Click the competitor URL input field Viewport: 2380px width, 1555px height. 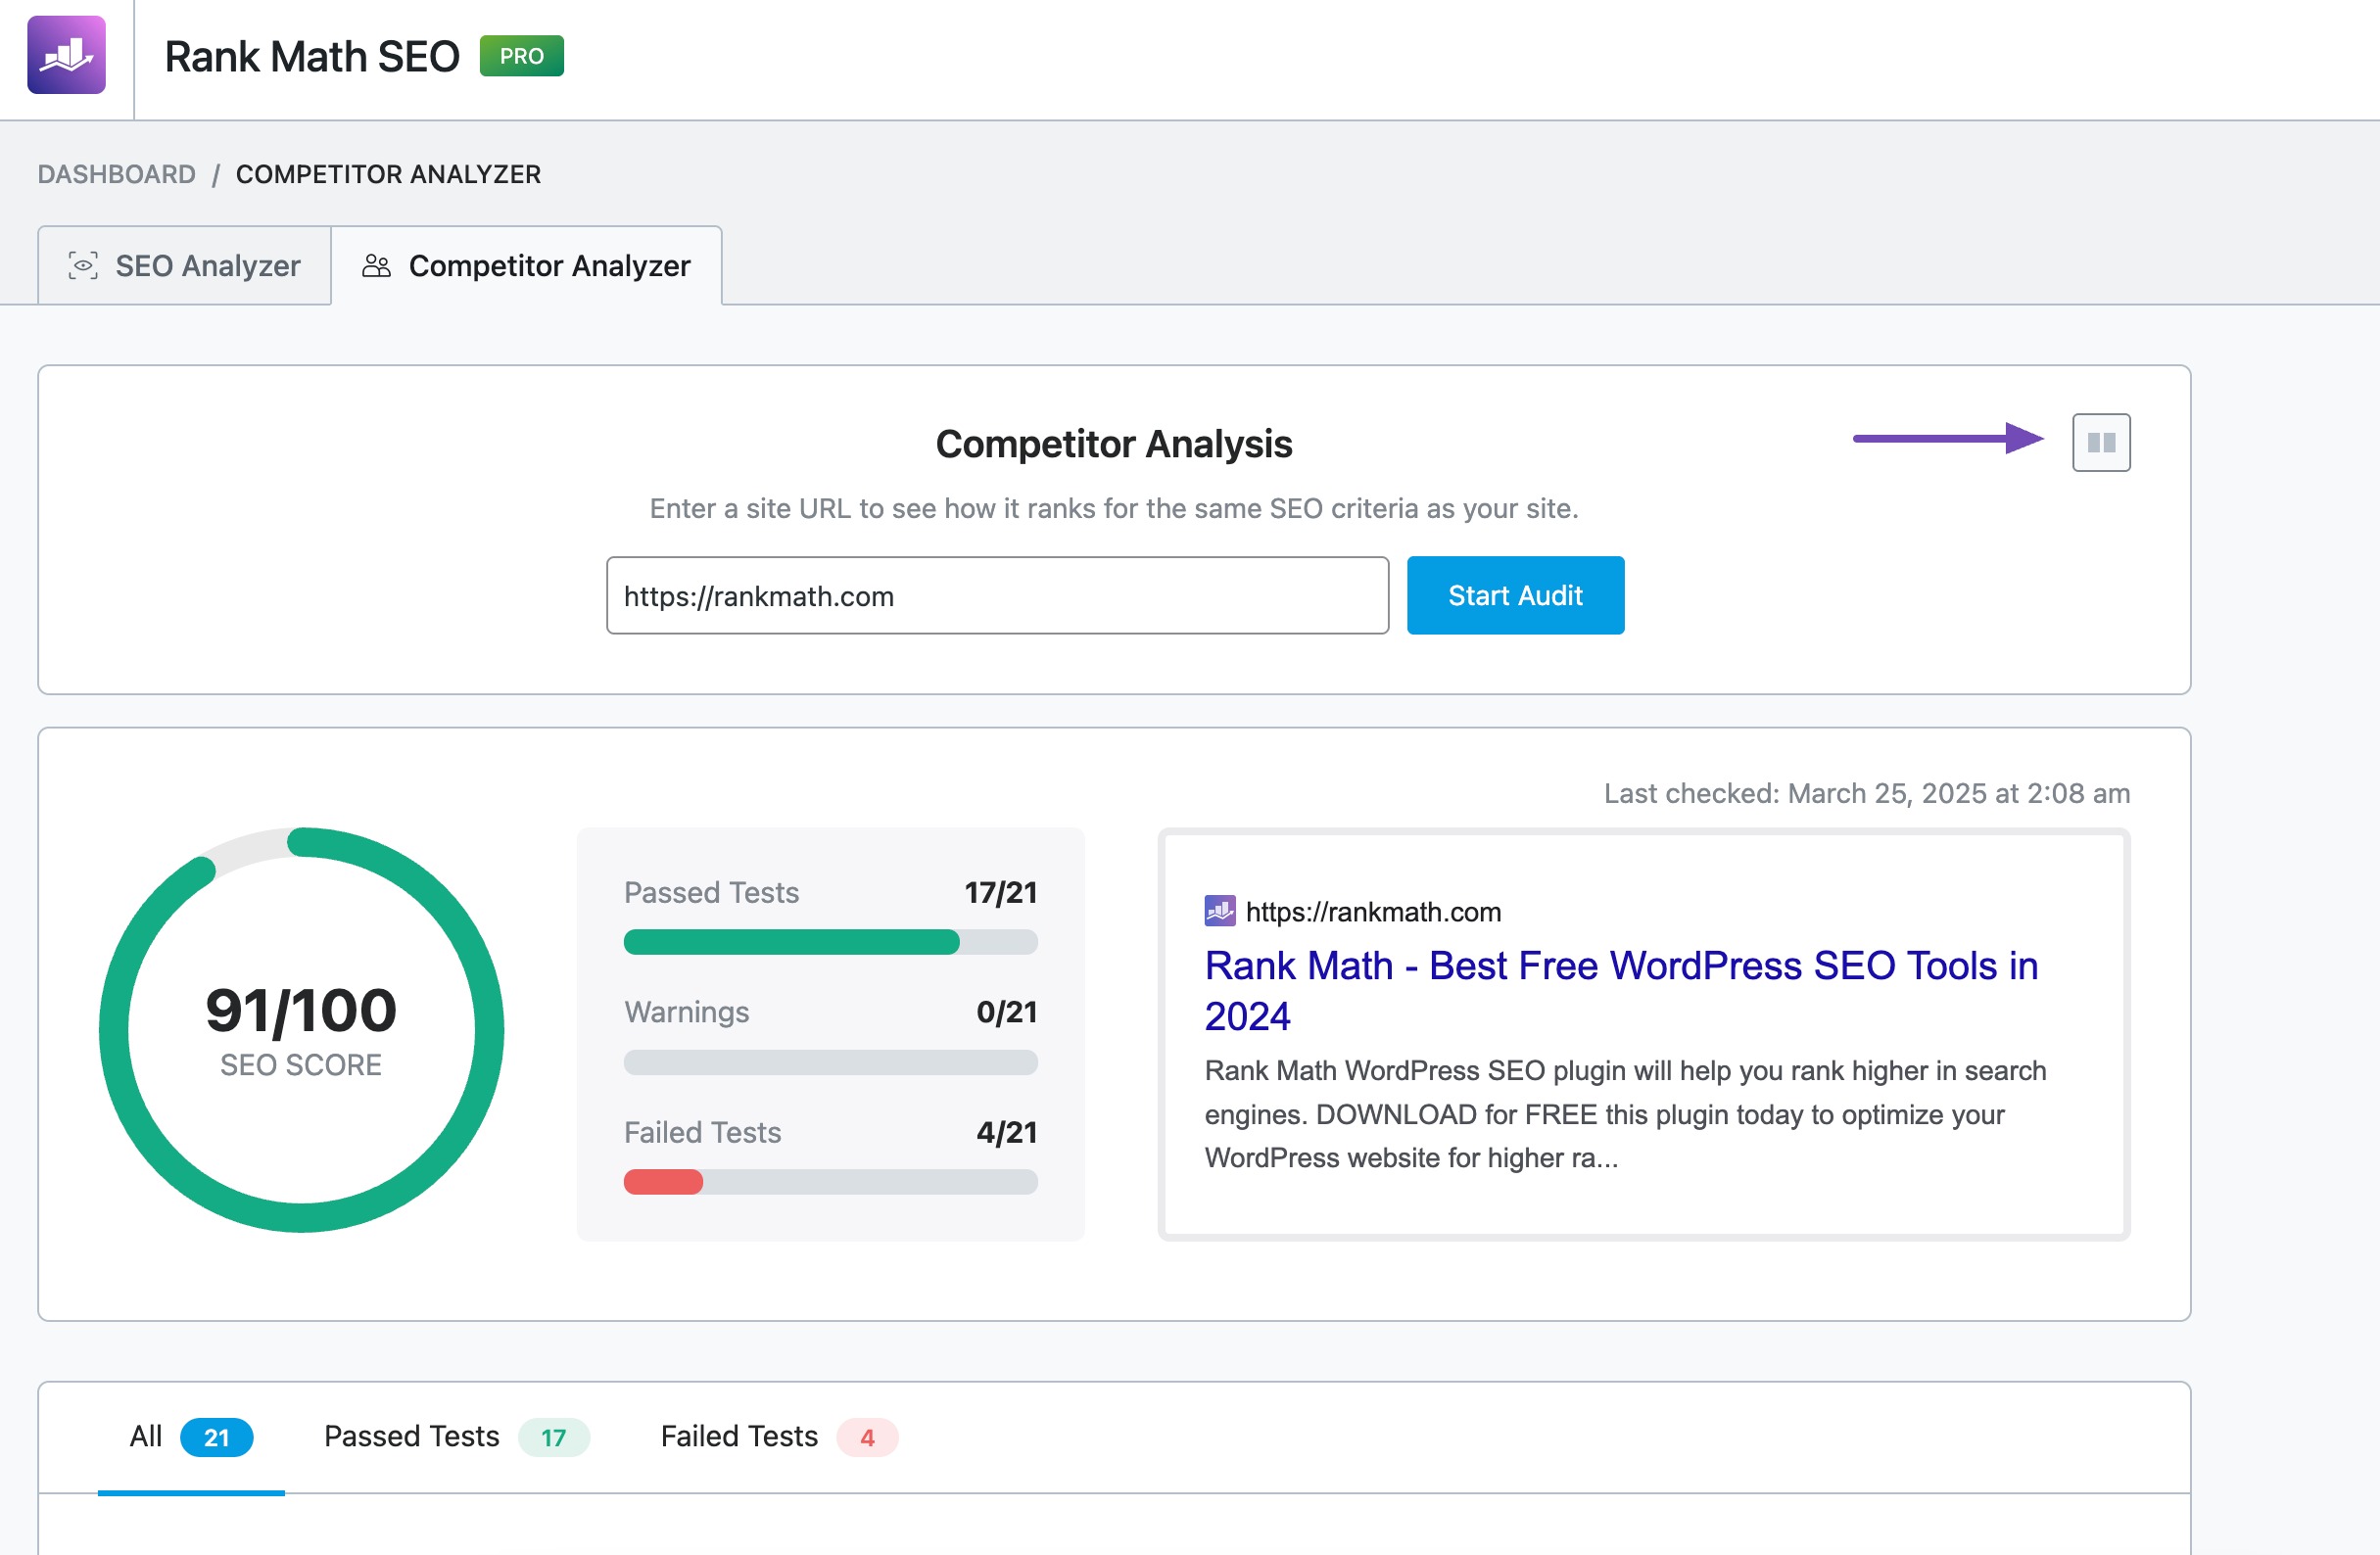(x=996, y=596)
